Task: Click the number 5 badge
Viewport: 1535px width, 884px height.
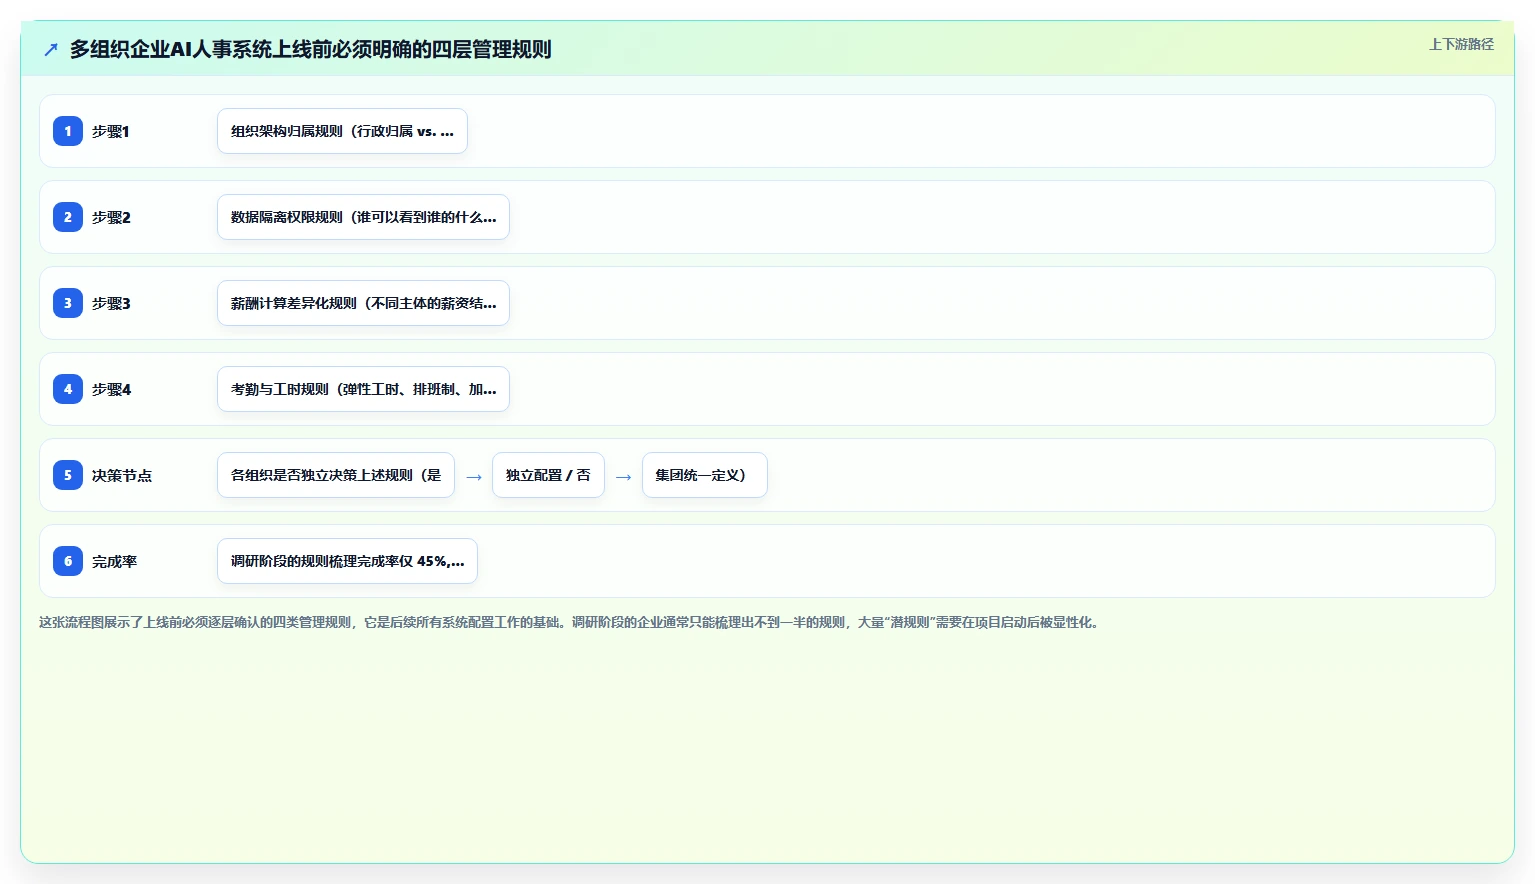Action: point(68,475)
